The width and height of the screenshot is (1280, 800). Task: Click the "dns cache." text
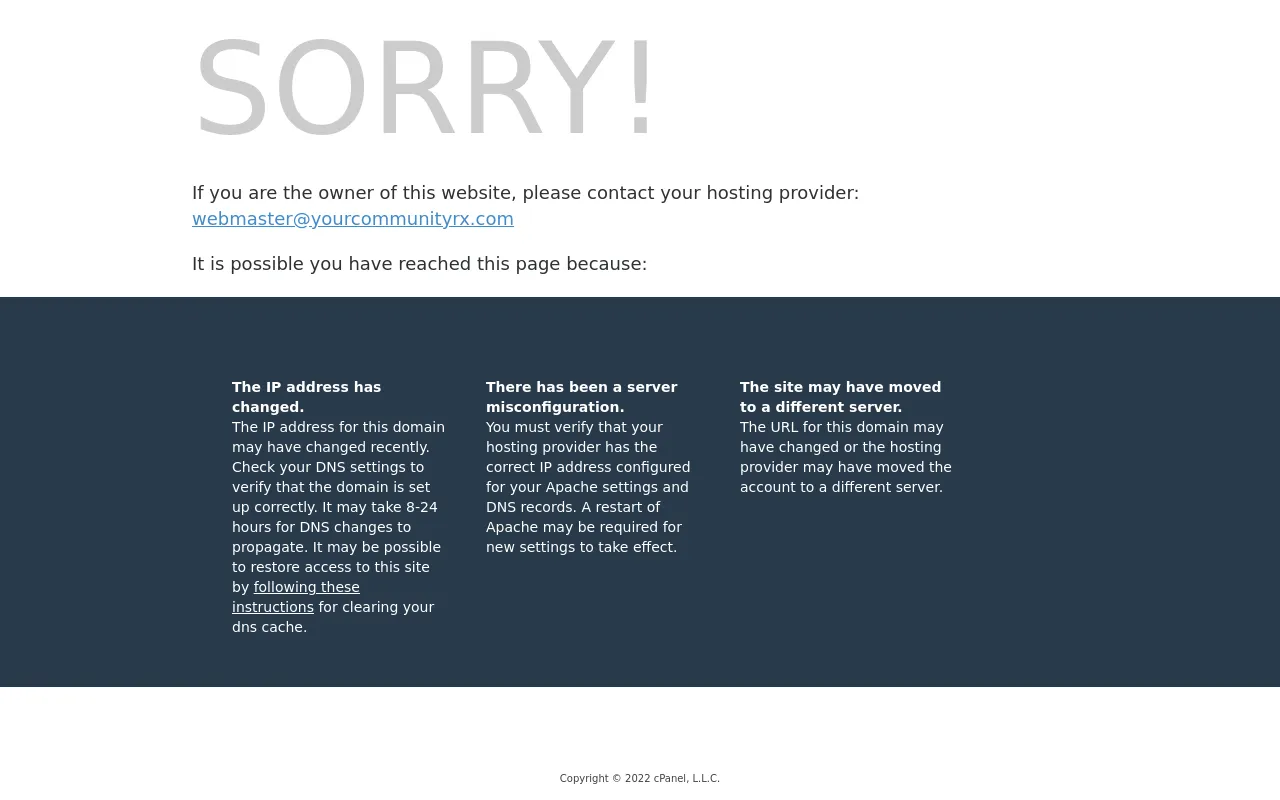tap(270, 627)
